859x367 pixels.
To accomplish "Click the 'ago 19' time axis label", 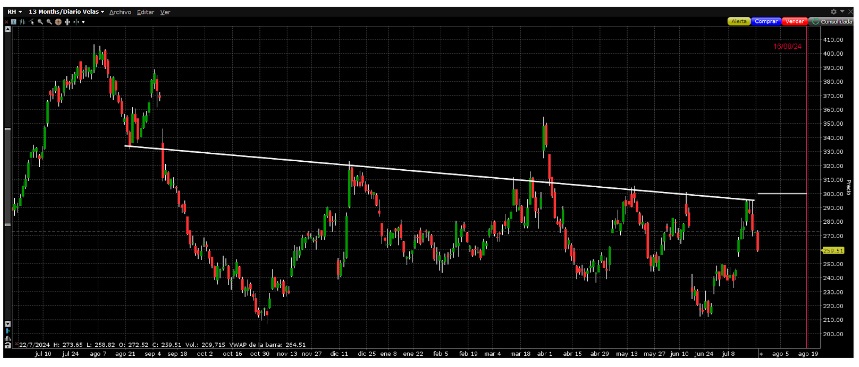I will pos(807,354).
